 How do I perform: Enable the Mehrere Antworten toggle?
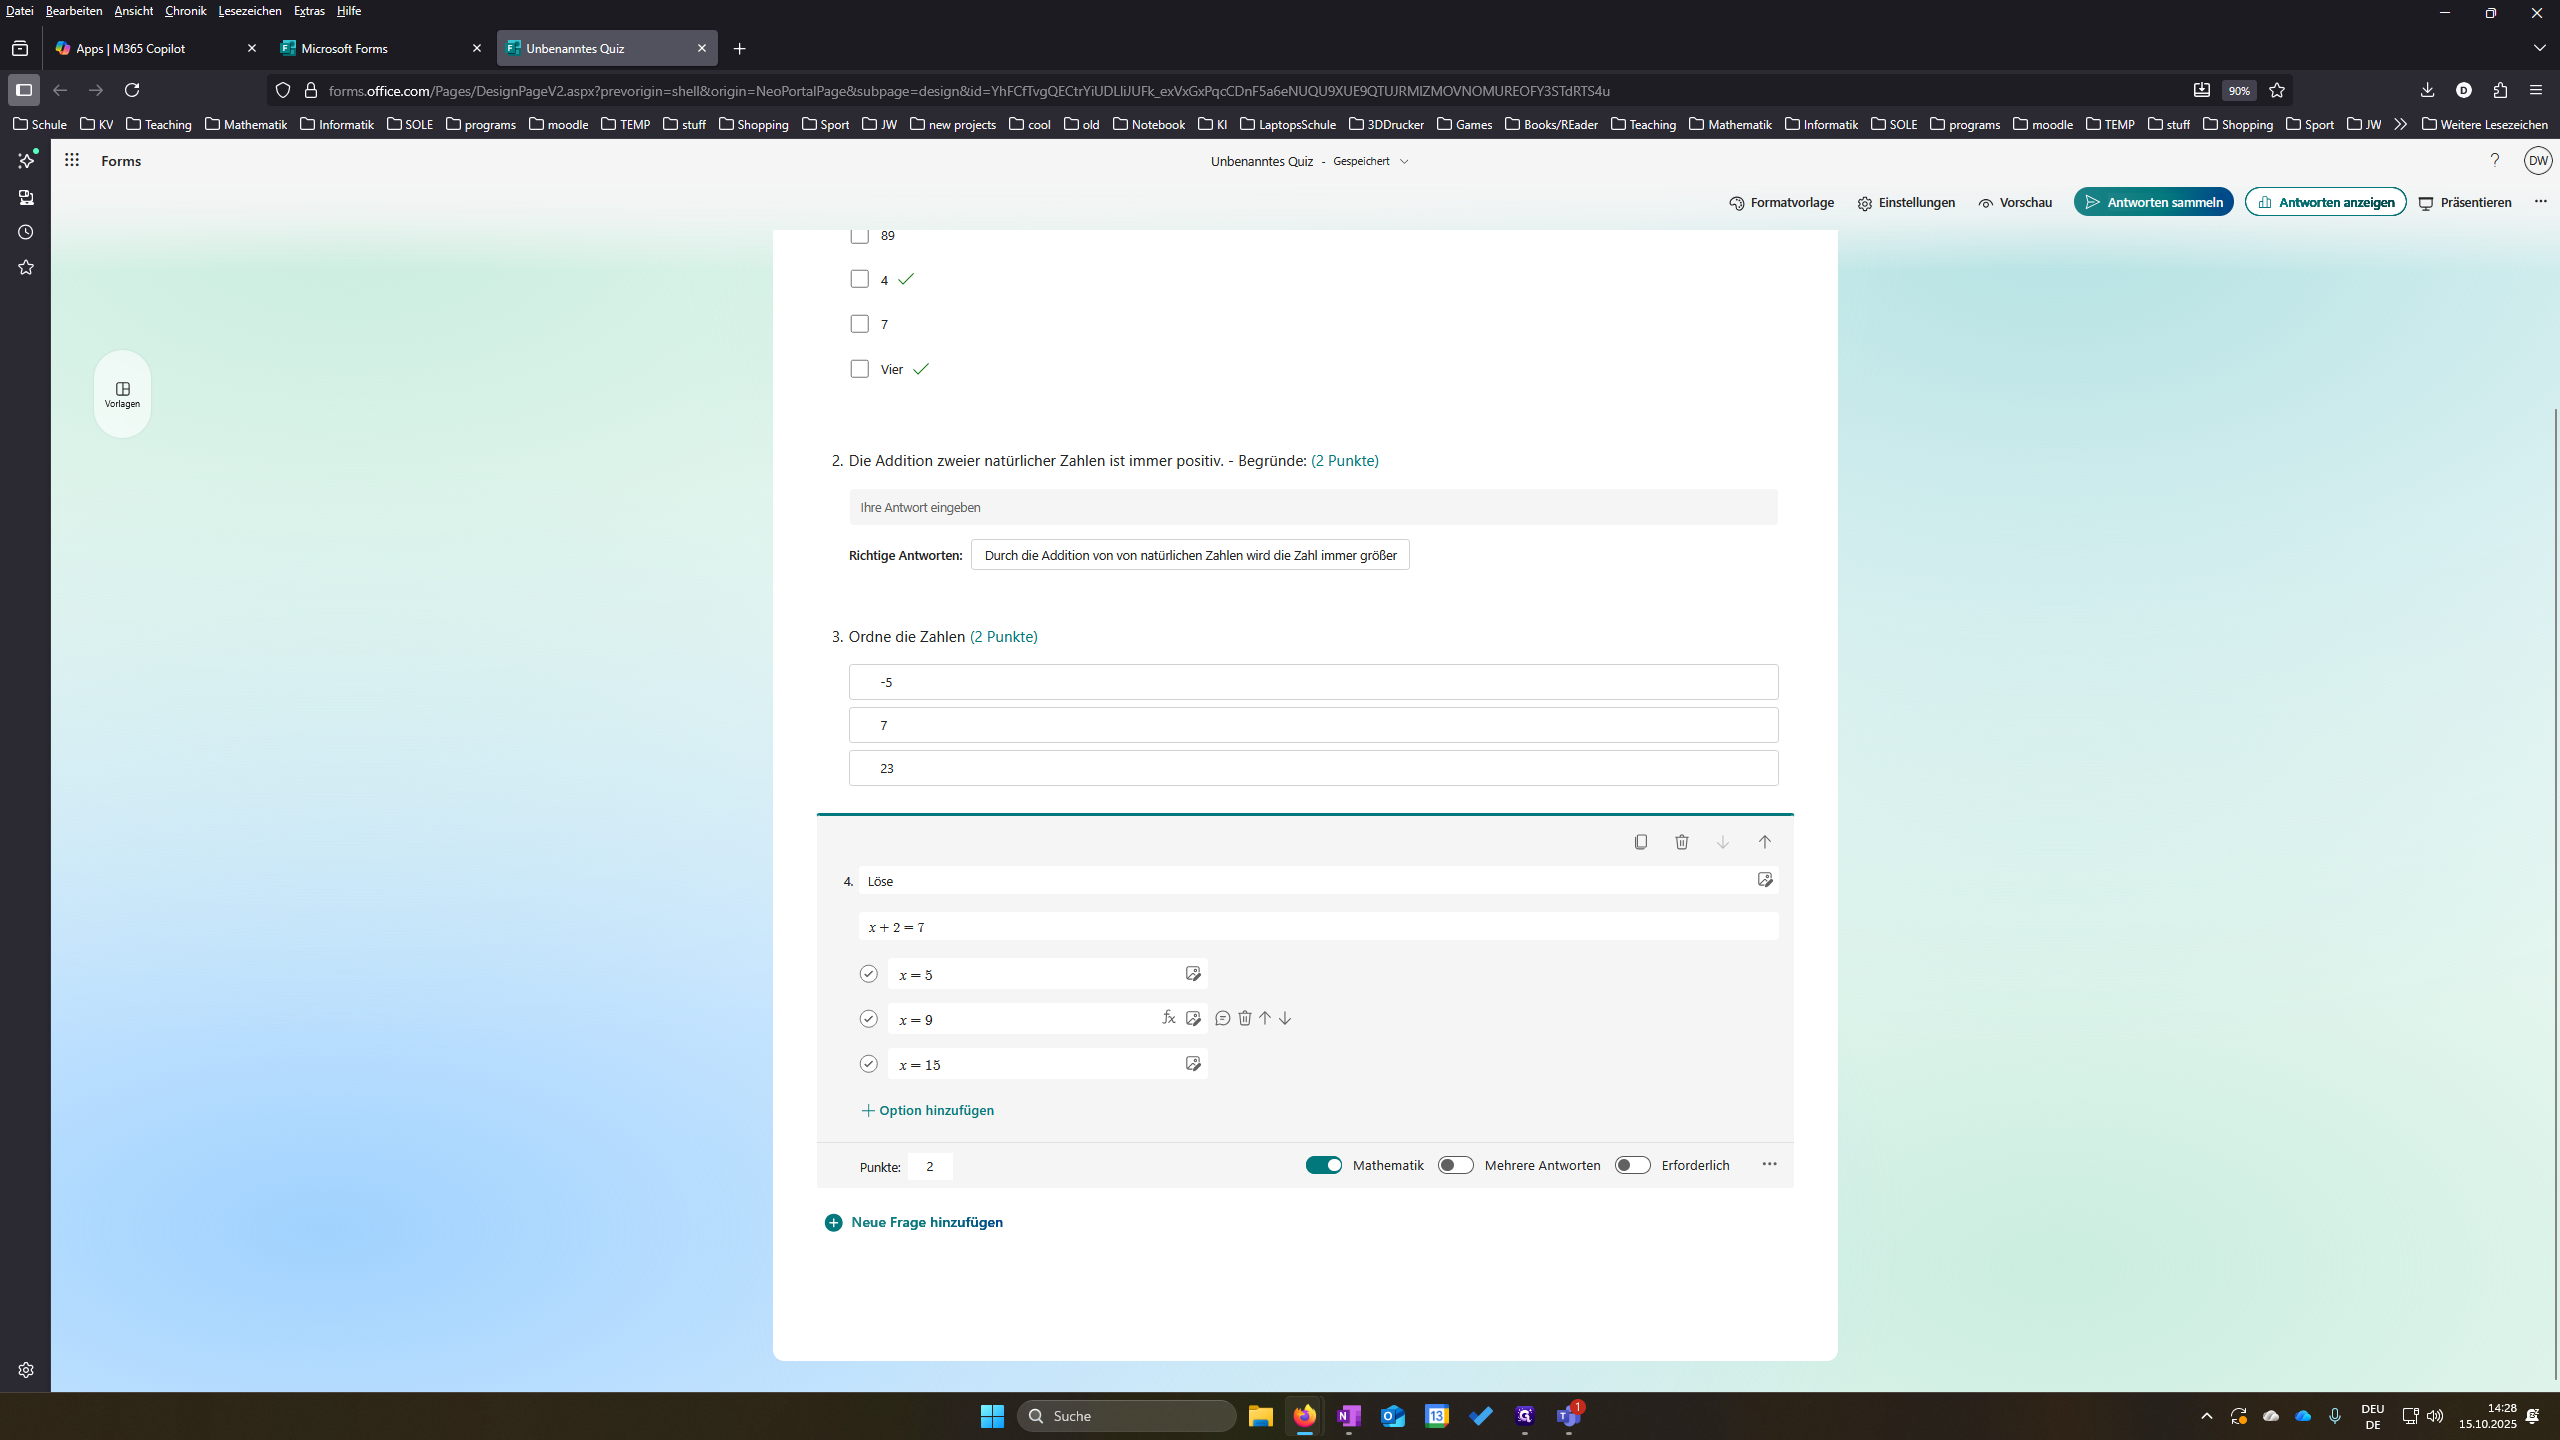point(1455,1165)
